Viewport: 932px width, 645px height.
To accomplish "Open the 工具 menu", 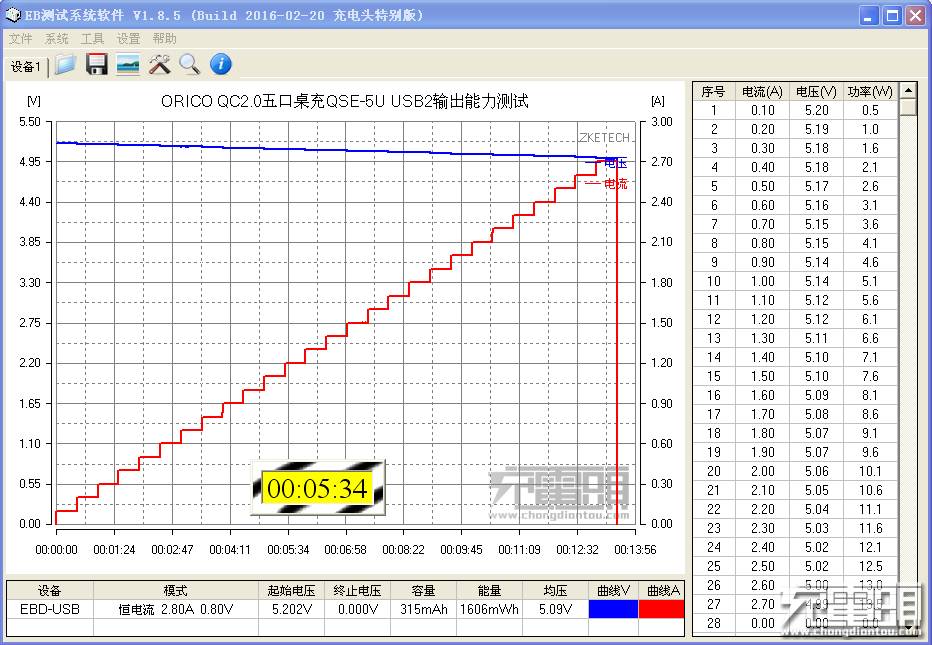I will [x=92, y=39].
